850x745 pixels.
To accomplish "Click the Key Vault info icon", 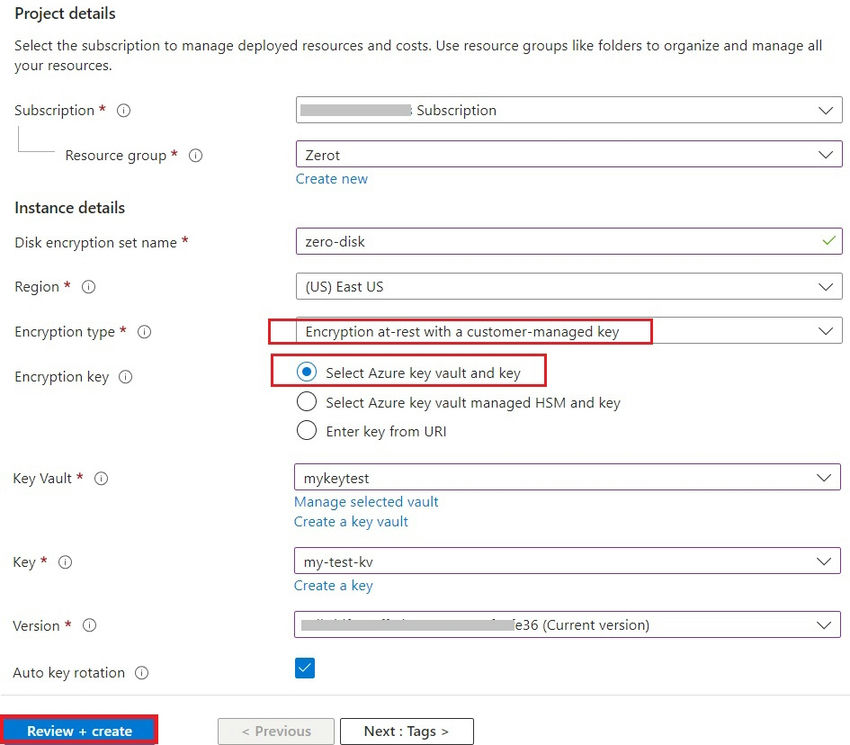I will (x=100, y=478).
